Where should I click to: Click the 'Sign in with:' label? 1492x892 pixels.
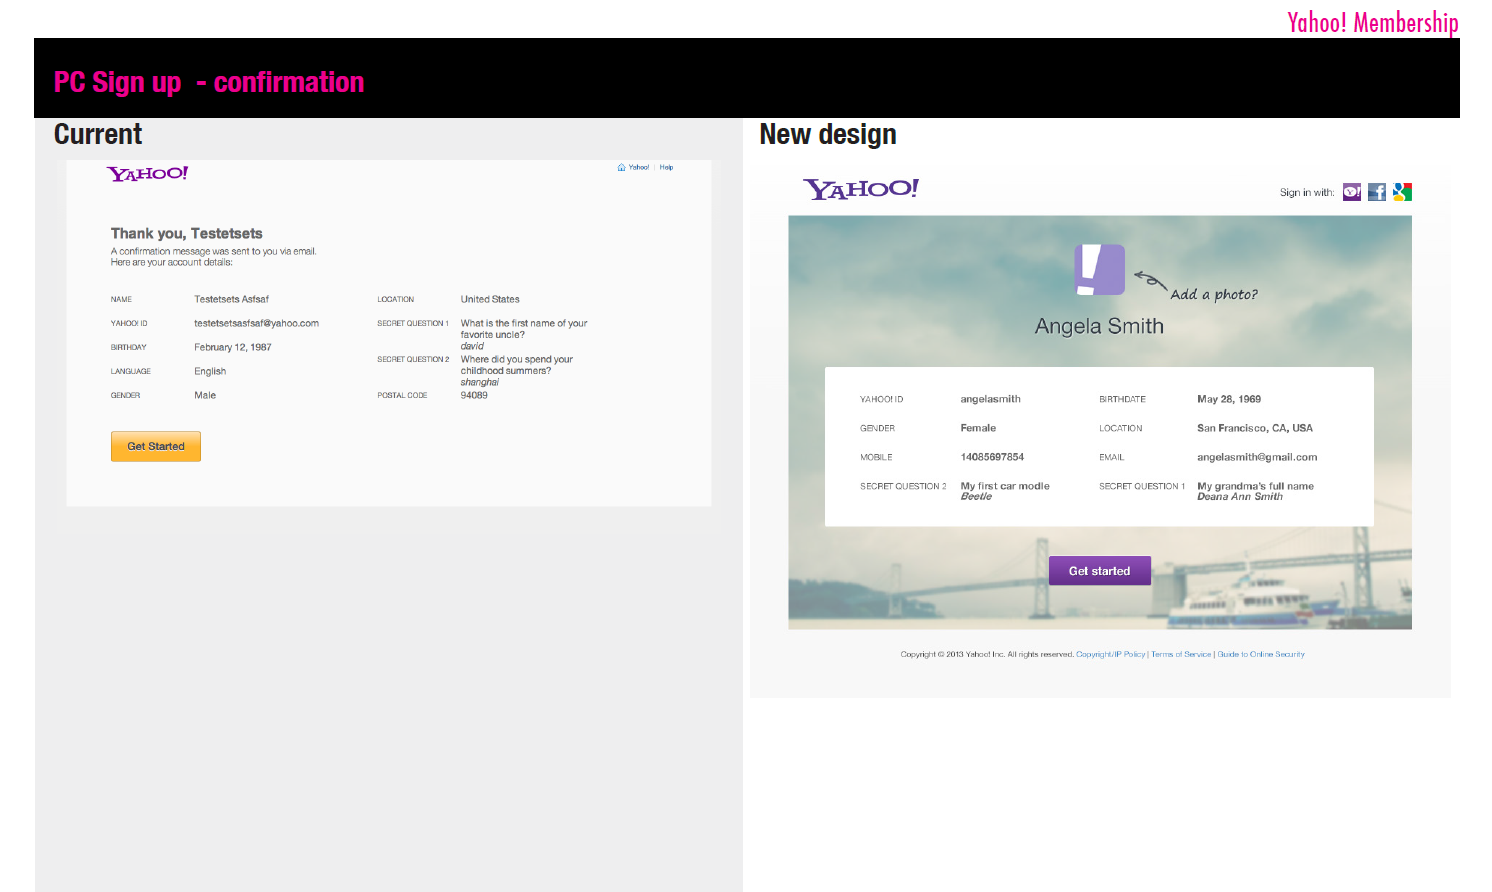[x=1307, y=193]
